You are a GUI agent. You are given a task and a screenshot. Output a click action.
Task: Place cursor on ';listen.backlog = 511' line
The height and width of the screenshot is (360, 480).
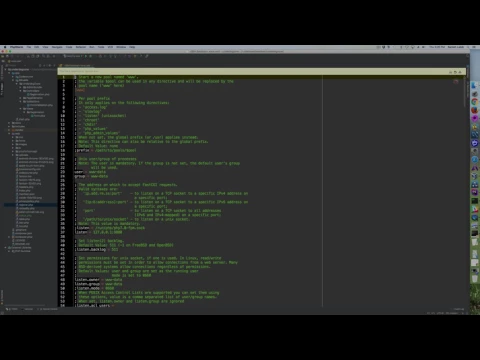click(97, 249)
